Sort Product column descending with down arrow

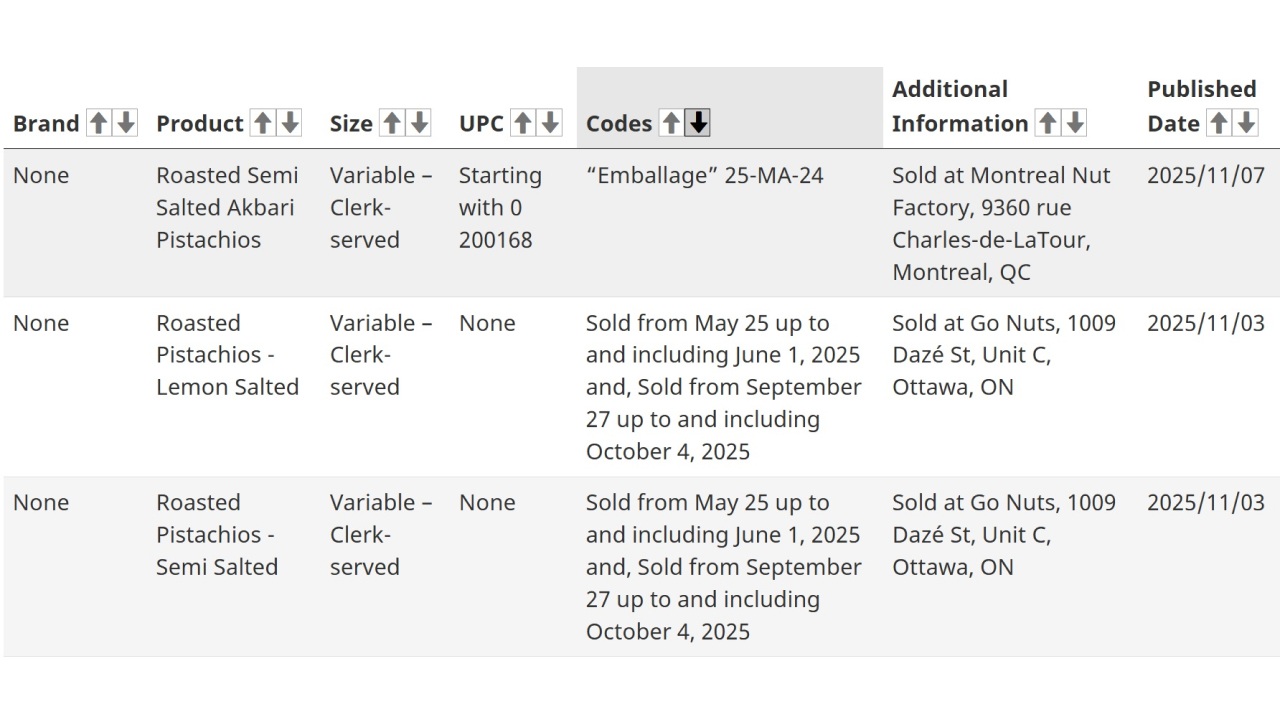pyautogui.click(x=290, y=123)
